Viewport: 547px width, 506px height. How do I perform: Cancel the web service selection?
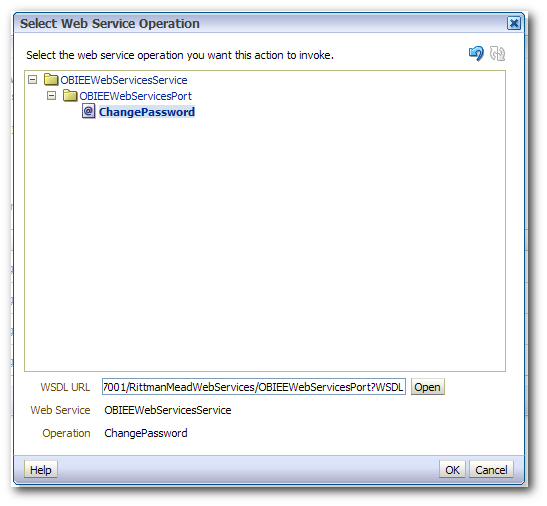[491, 470]
